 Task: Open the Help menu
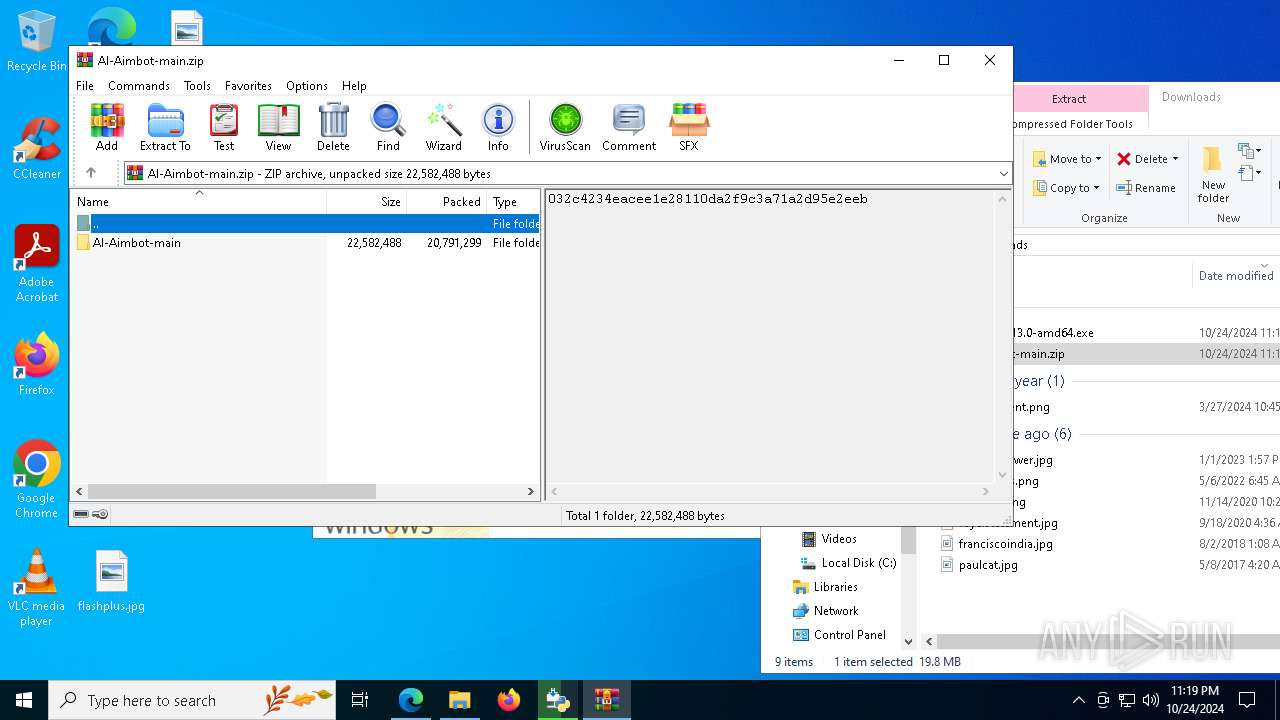click(x=354, y=86)
